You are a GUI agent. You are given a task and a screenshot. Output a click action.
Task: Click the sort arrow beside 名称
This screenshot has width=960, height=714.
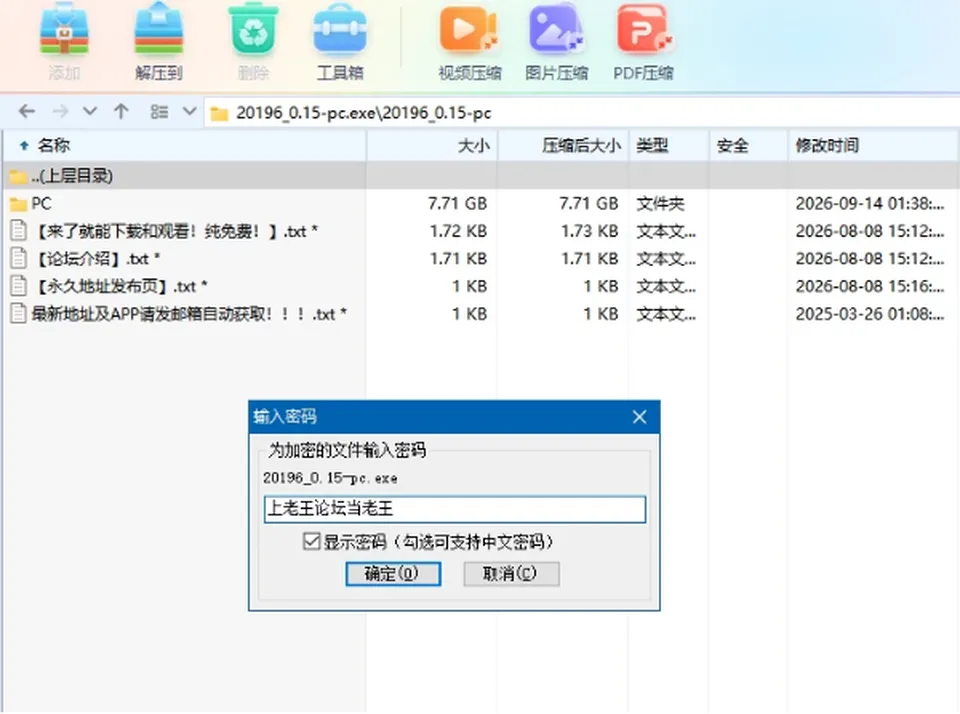tap(24, 146)
